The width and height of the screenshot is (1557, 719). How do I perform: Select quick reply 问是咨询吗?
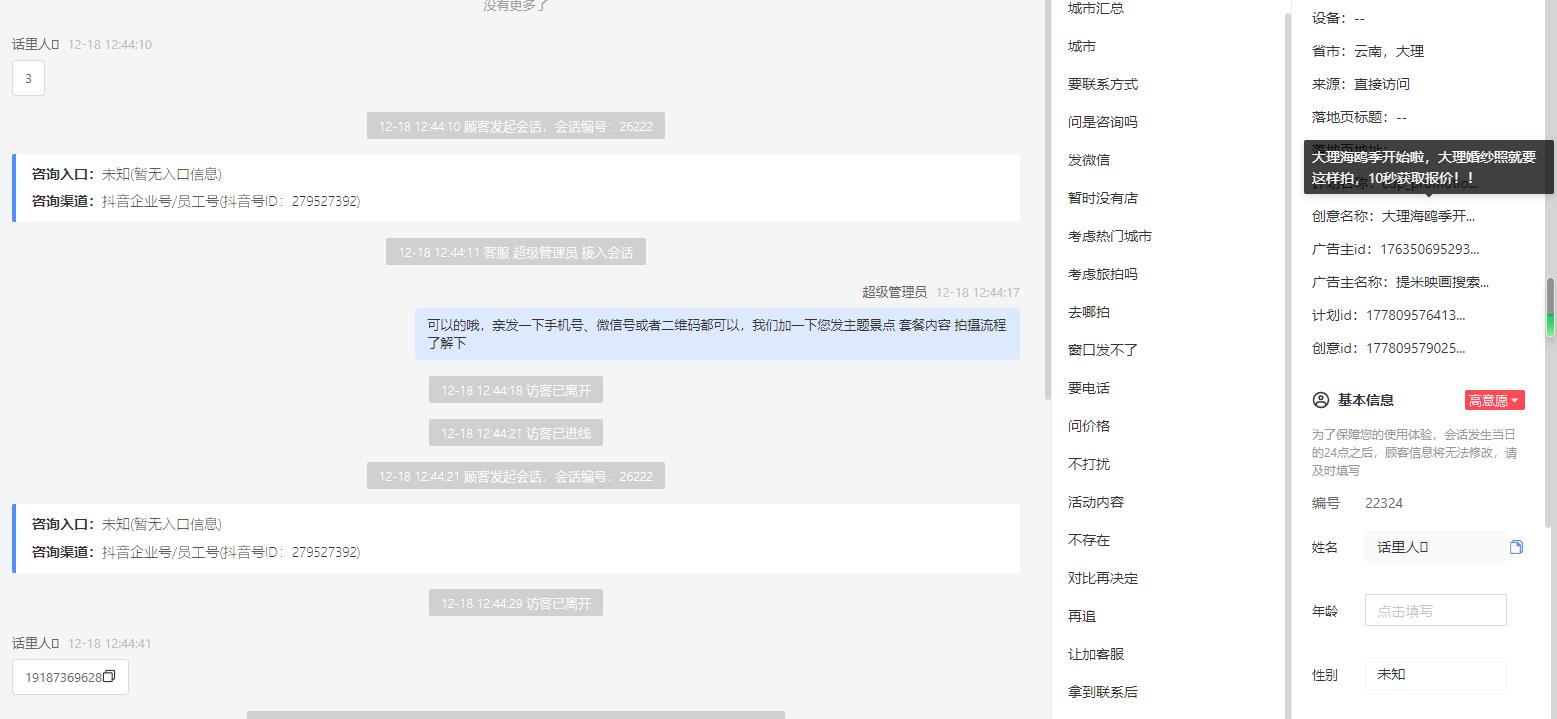(x=1102, y=122)
